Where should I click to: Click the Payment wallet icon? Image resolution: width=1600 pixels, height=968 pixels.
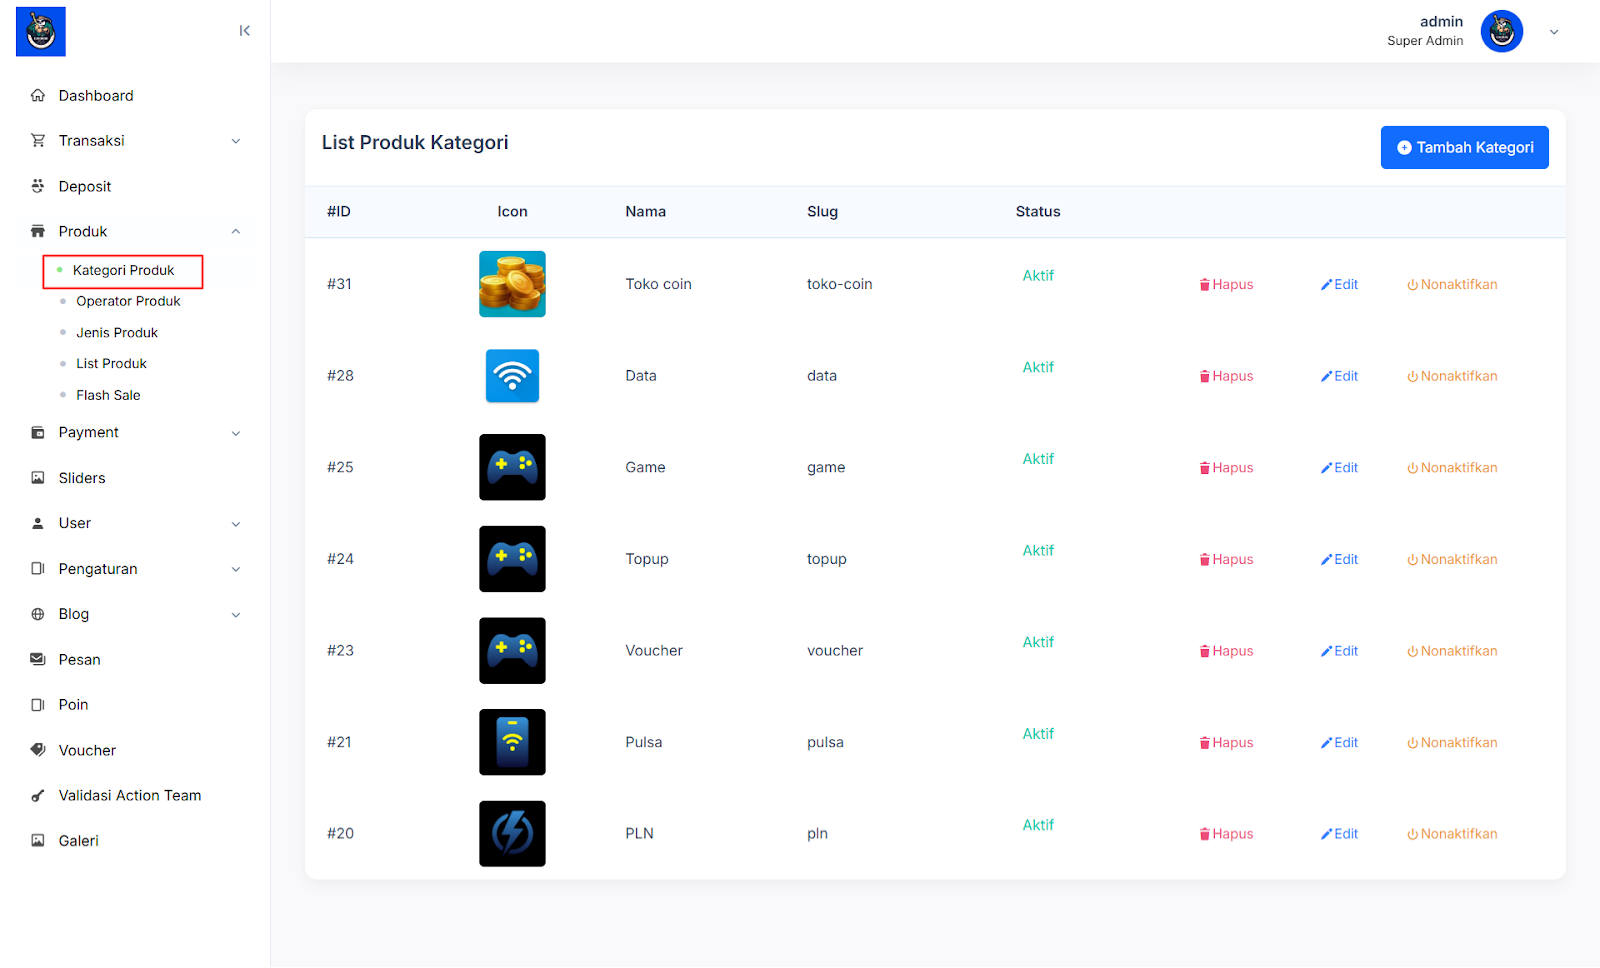(38, 433)
